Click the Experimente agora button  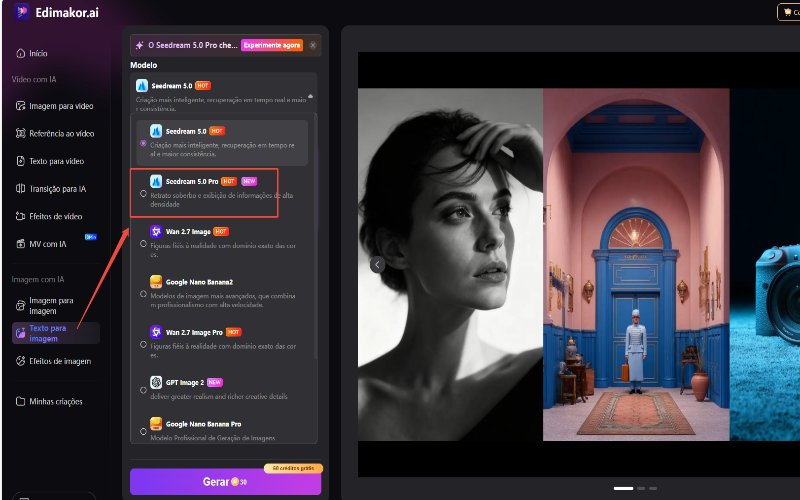tap(272, 45)
